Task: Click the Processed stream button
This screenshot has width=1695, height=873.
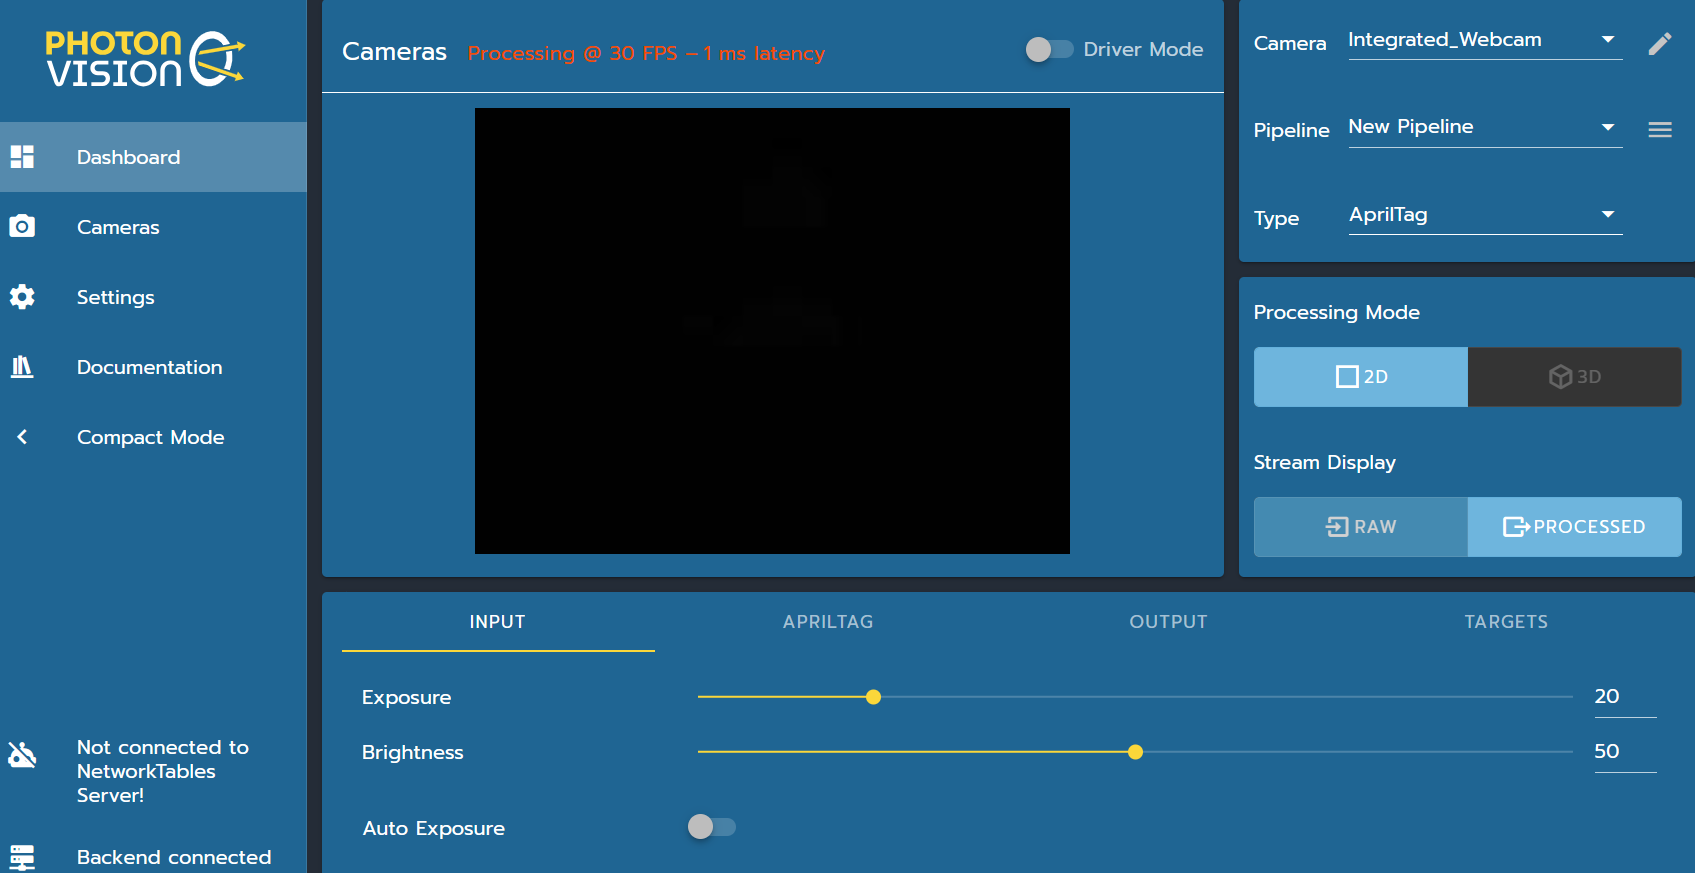Action: [1573, 527]
